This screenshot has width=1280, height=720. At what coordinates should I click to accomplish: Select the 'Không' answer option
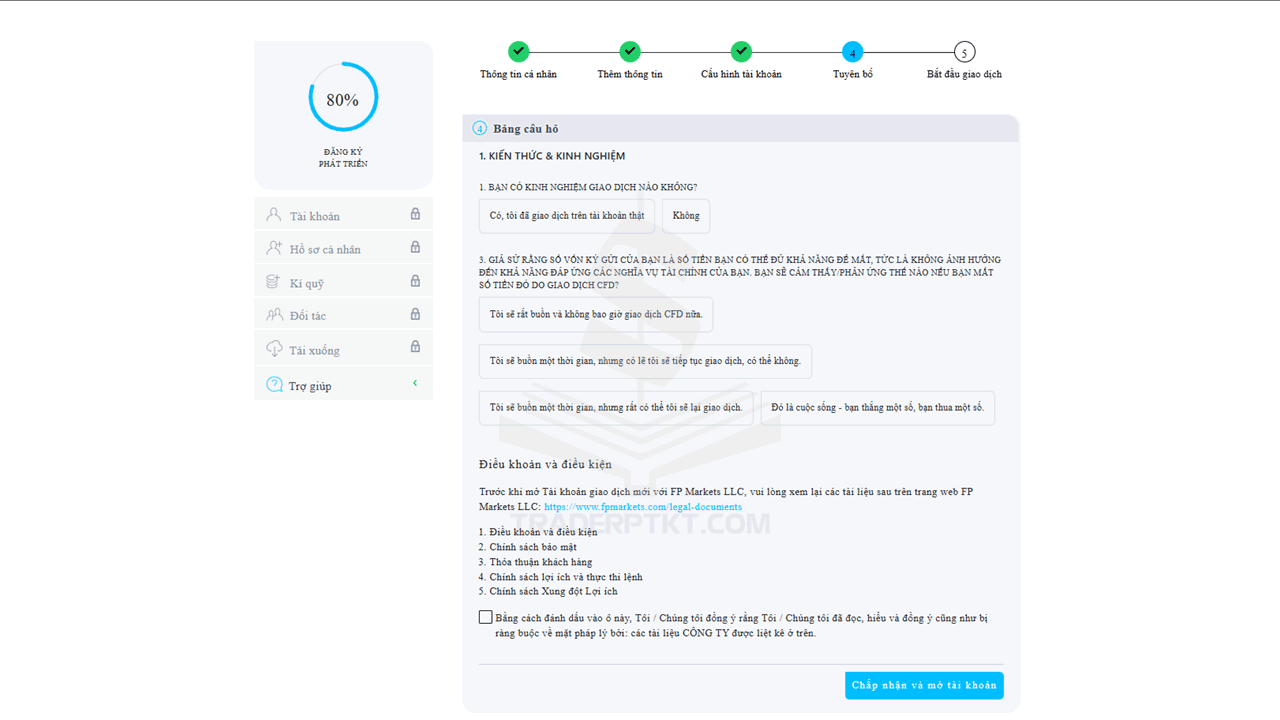pyautogui.click(x=686, y=216)
